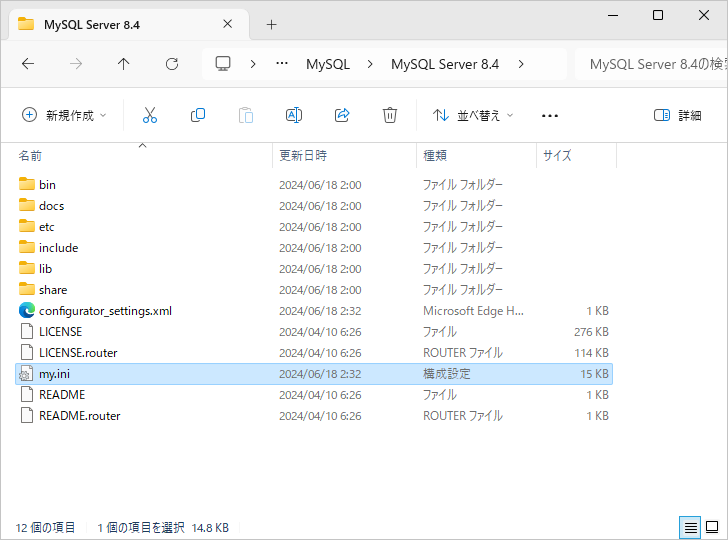
Task: Click the Delete trash can icon
Action: (390, 115)
